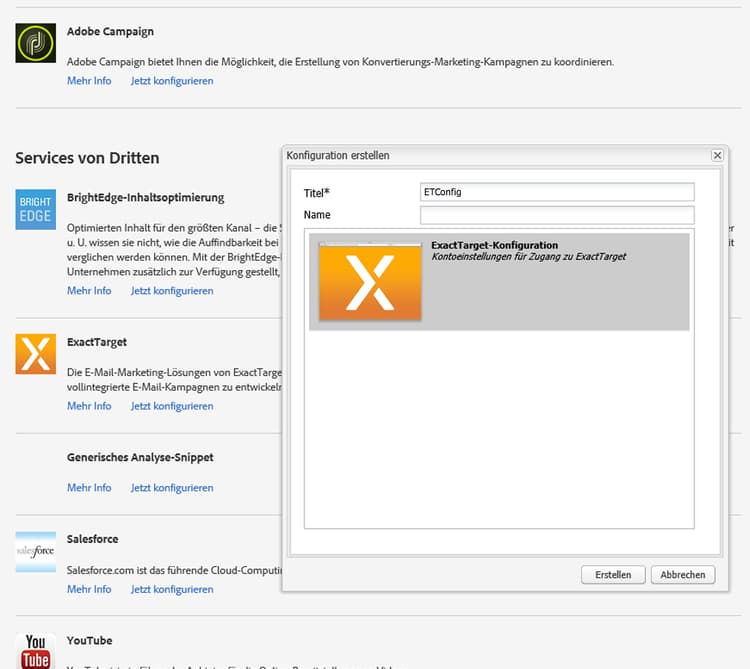Click the ExactTarget heading in services list
This screenshot has height=669, width=750.
[x=97, y=342]
